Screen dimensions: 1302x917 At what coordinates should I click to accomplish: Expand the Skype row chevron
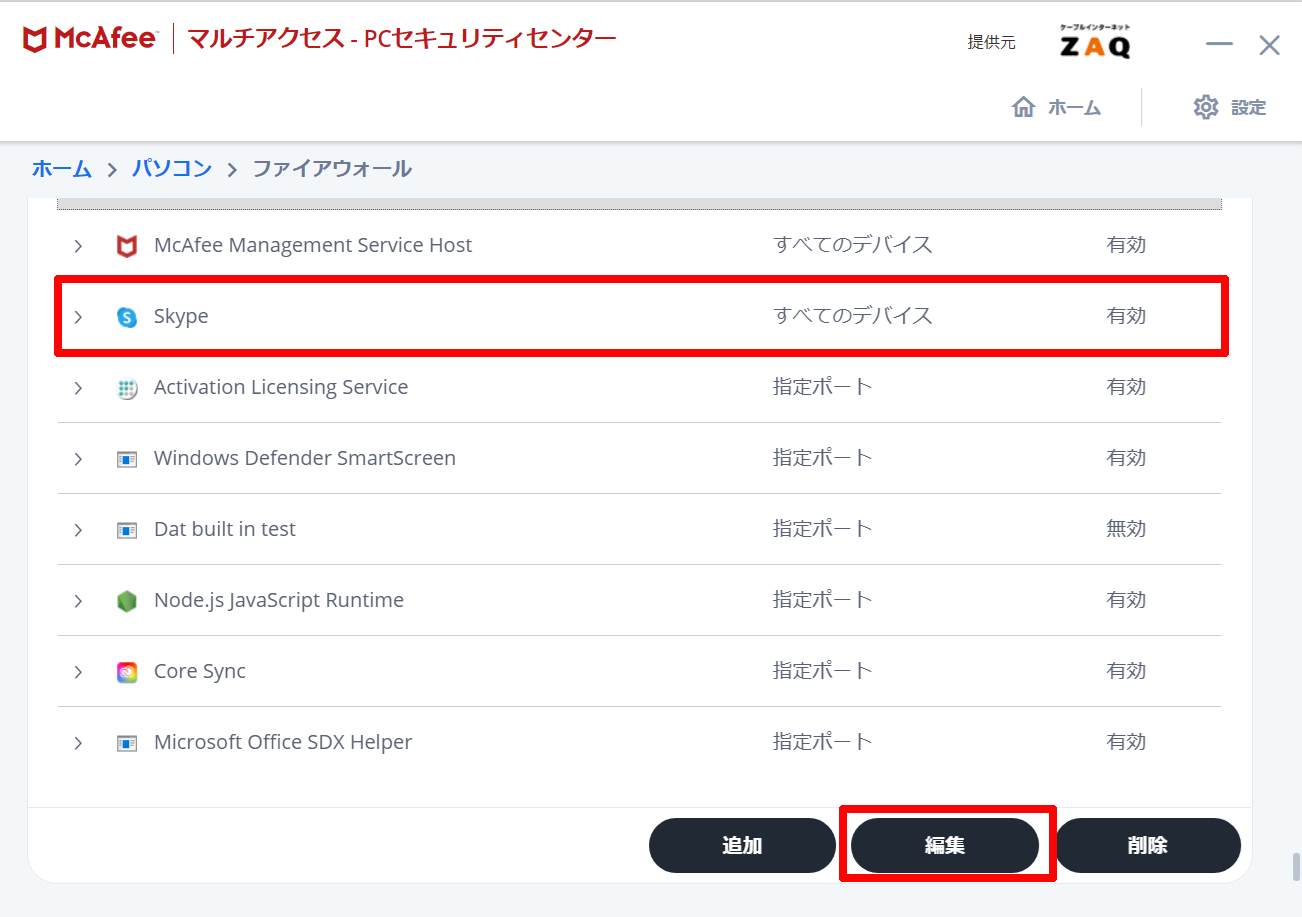coord(78,317)
